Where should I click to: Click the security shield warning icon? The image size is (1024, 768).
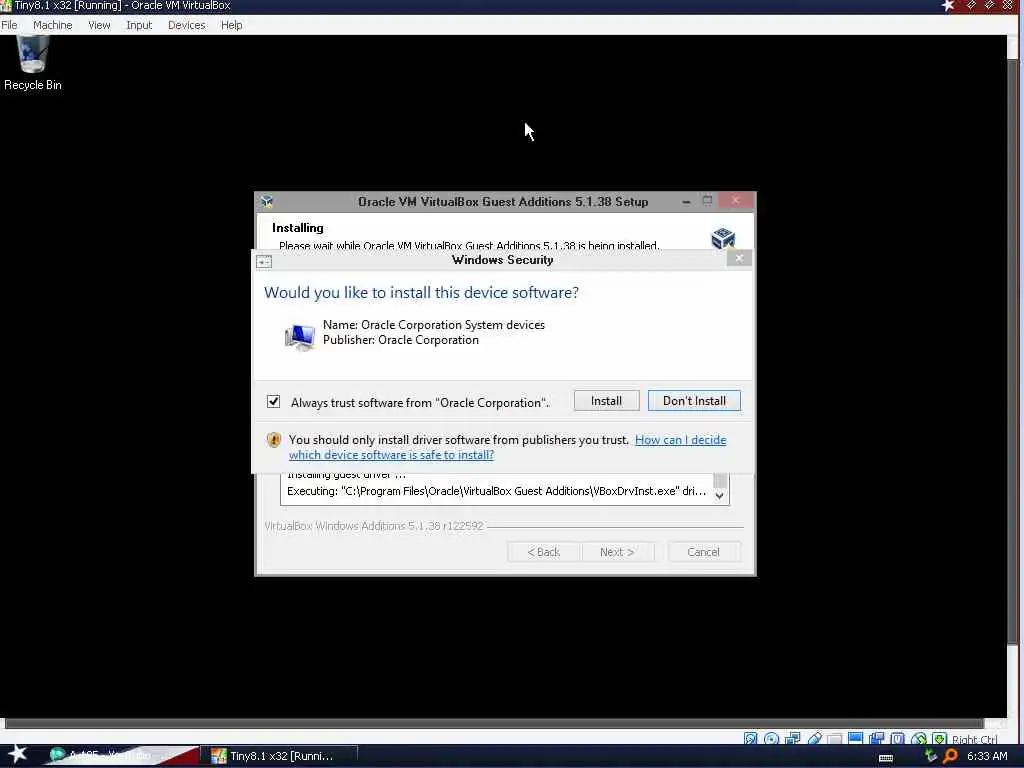pyautogui.click(x=274, y=440)
